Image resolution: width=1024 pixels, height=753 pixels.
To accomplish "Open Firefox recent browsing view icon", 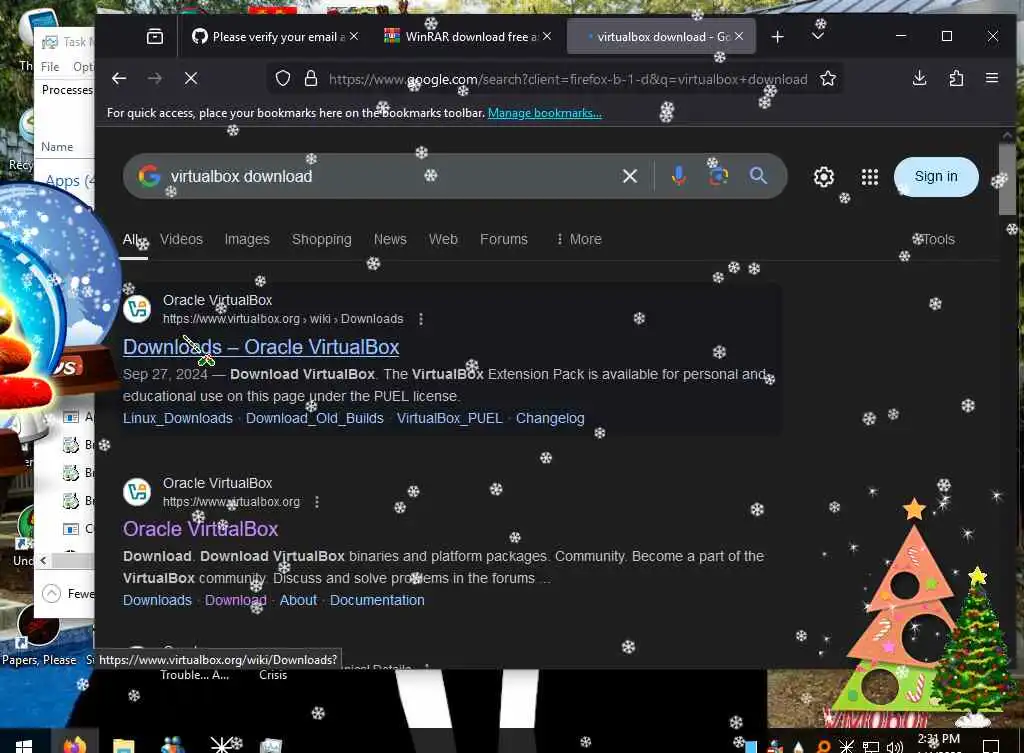I will click(x=155, y=37).
